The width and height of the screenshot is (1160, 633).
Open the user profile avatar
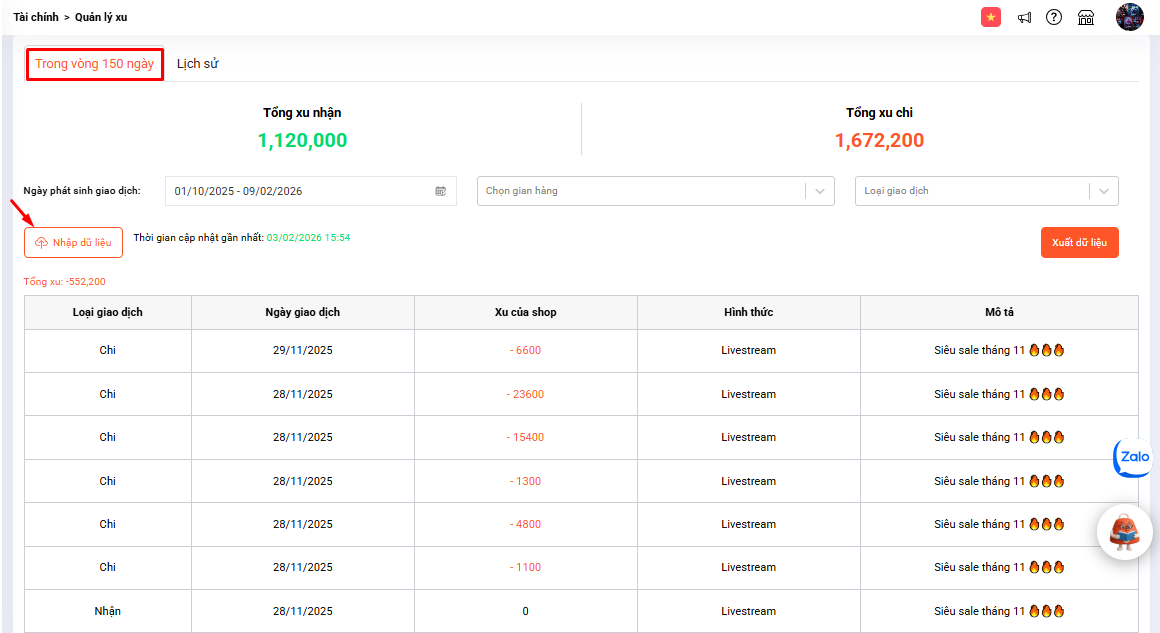(1129, 17)
